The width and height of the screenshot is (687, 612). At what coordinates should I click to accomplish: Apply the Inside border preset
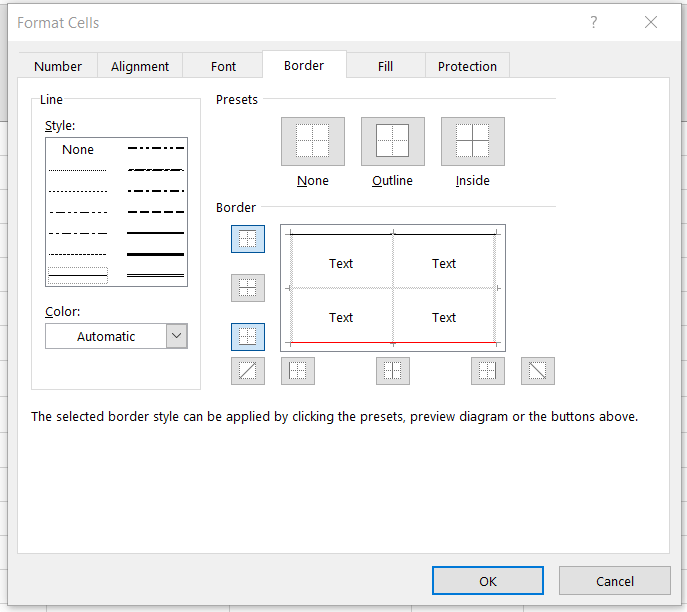click(473, 141)
